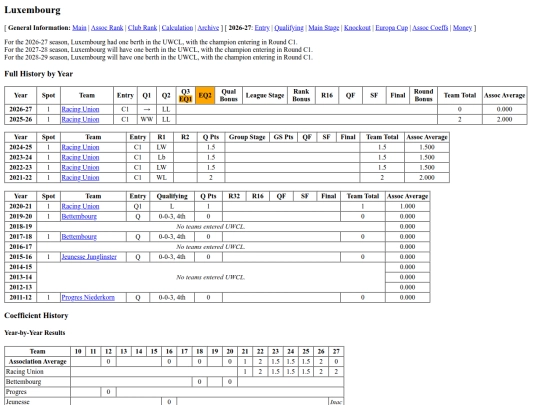Follow the Europa Cup link
Viewport: 540px width, 405px height.
click(x=392, y=28)
